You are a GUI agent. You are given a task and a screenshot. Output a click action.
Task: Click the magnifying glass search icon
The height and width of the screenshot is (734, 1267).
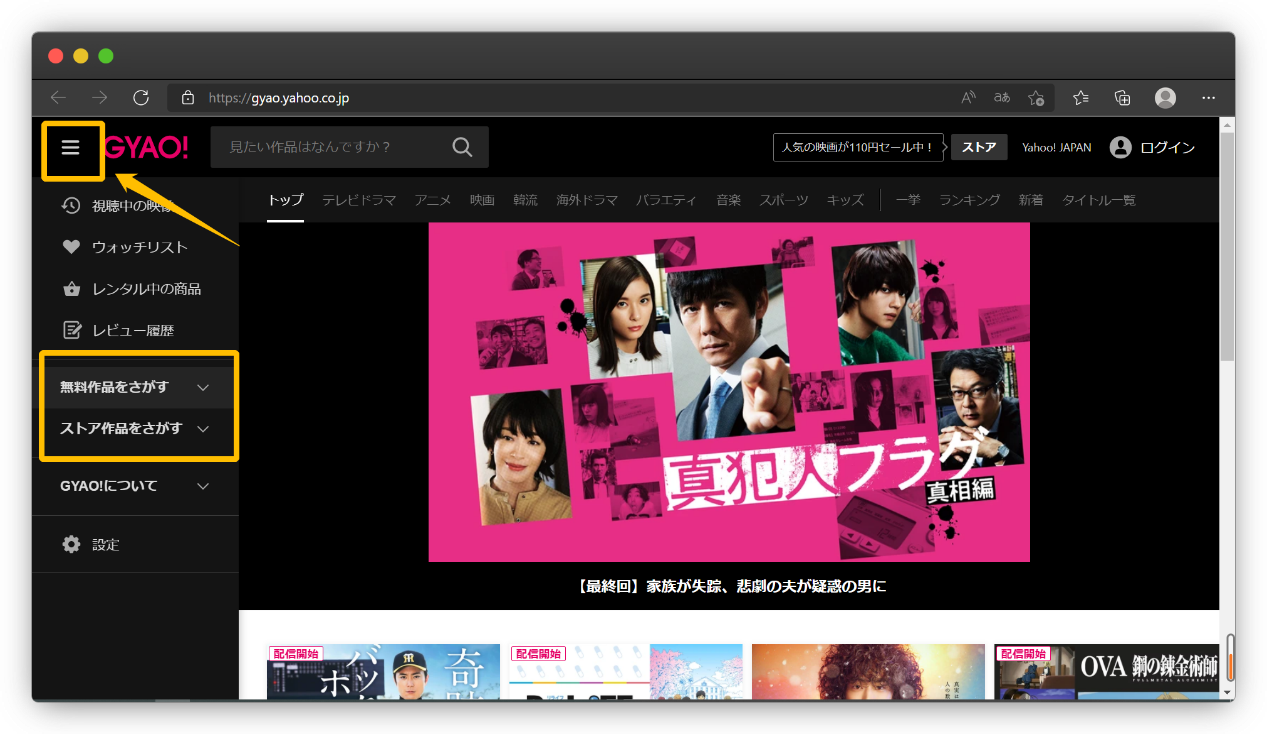click(x=462, y=147)
